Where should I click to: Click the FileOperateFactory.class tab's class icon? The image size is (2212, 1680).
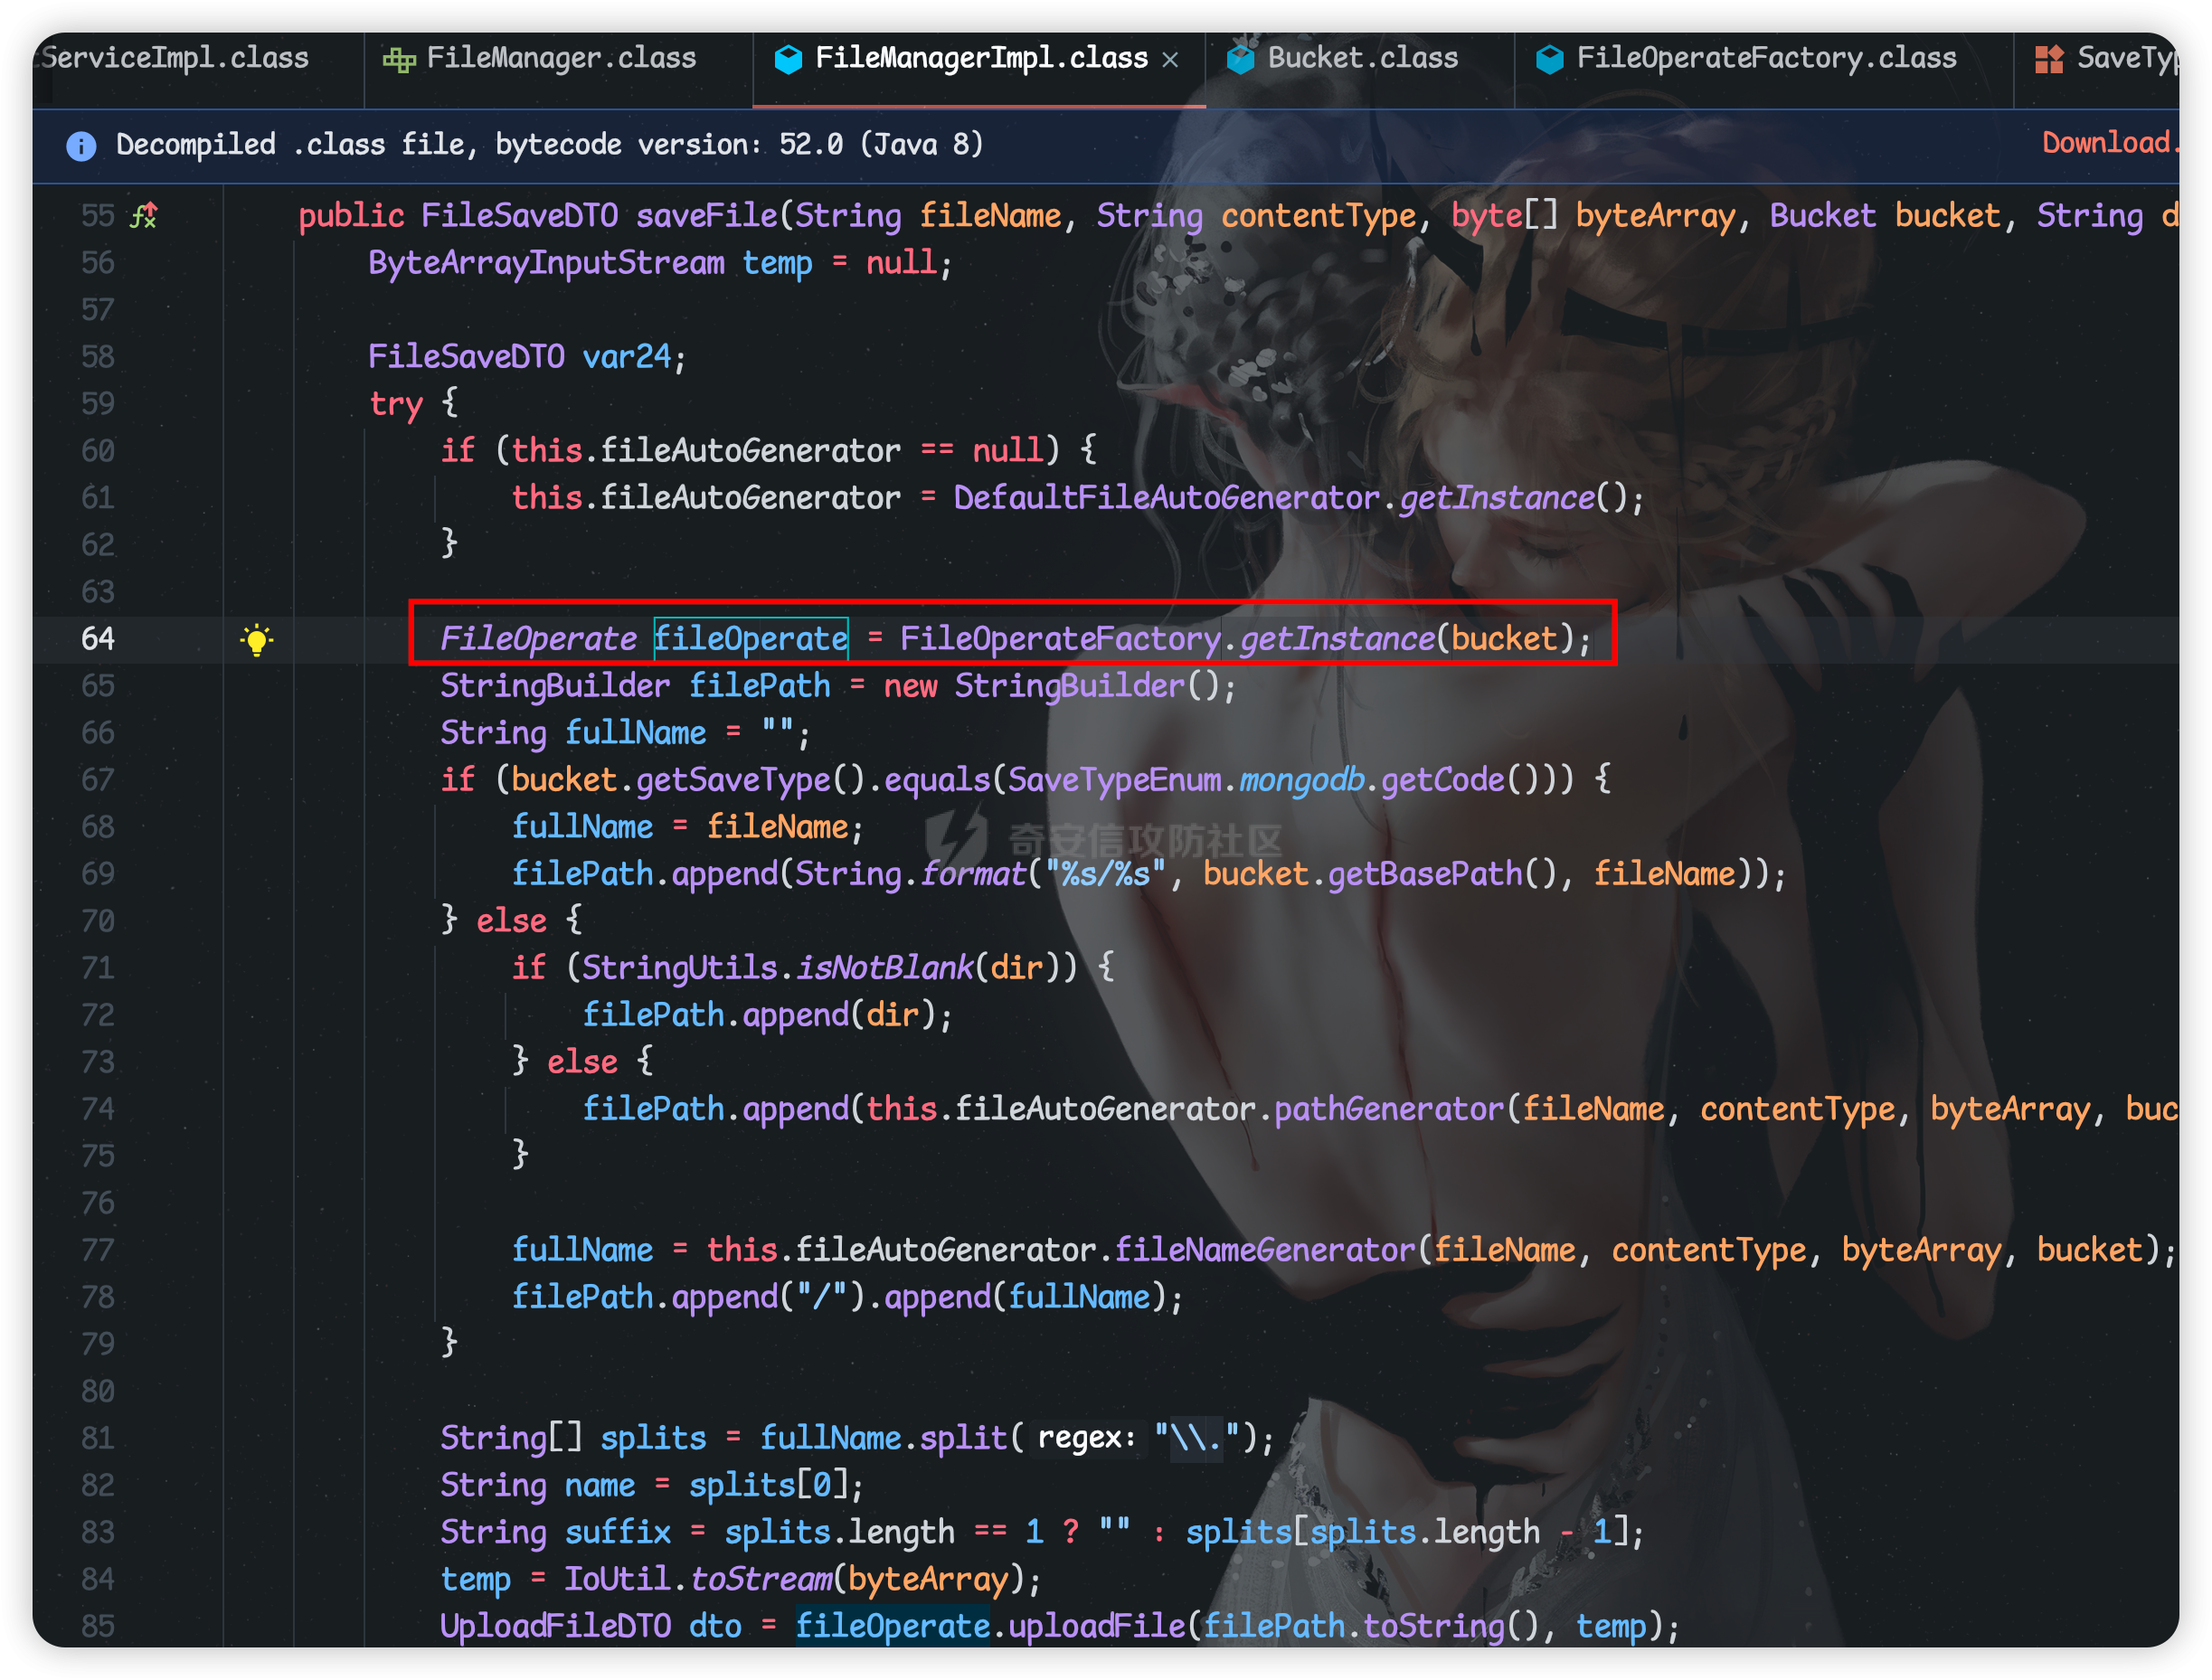point(1549,59)
